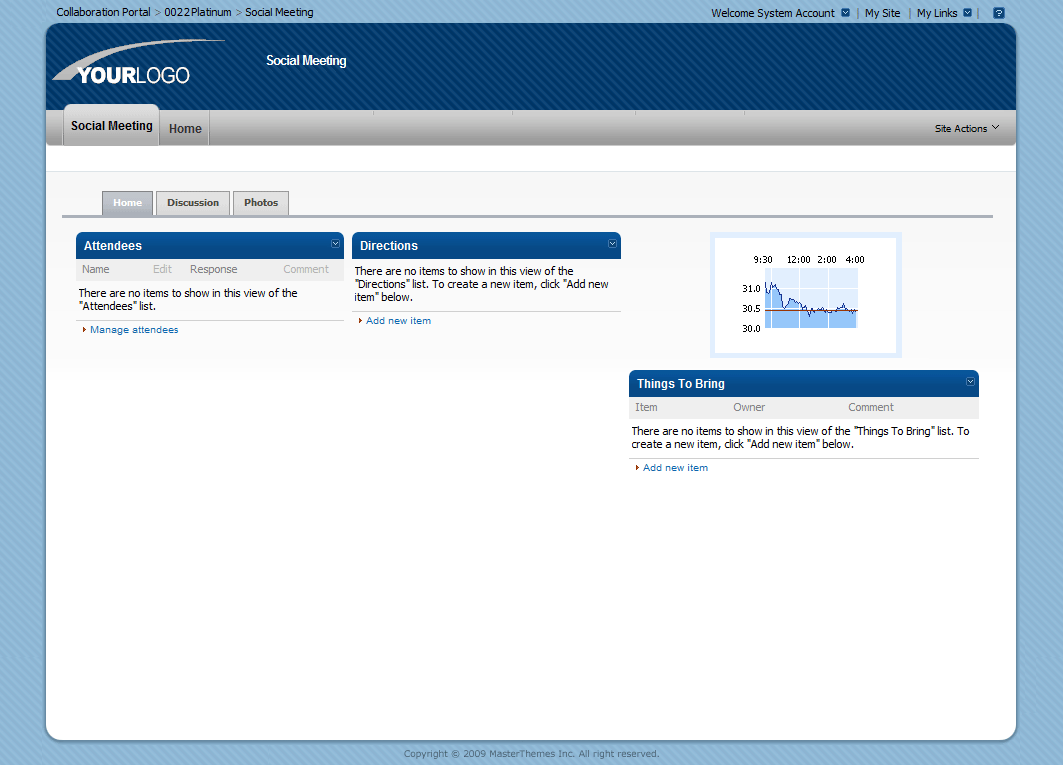Select the Home quick launch tab
This screenshot has width=1063, height=765.
[127, 202]
